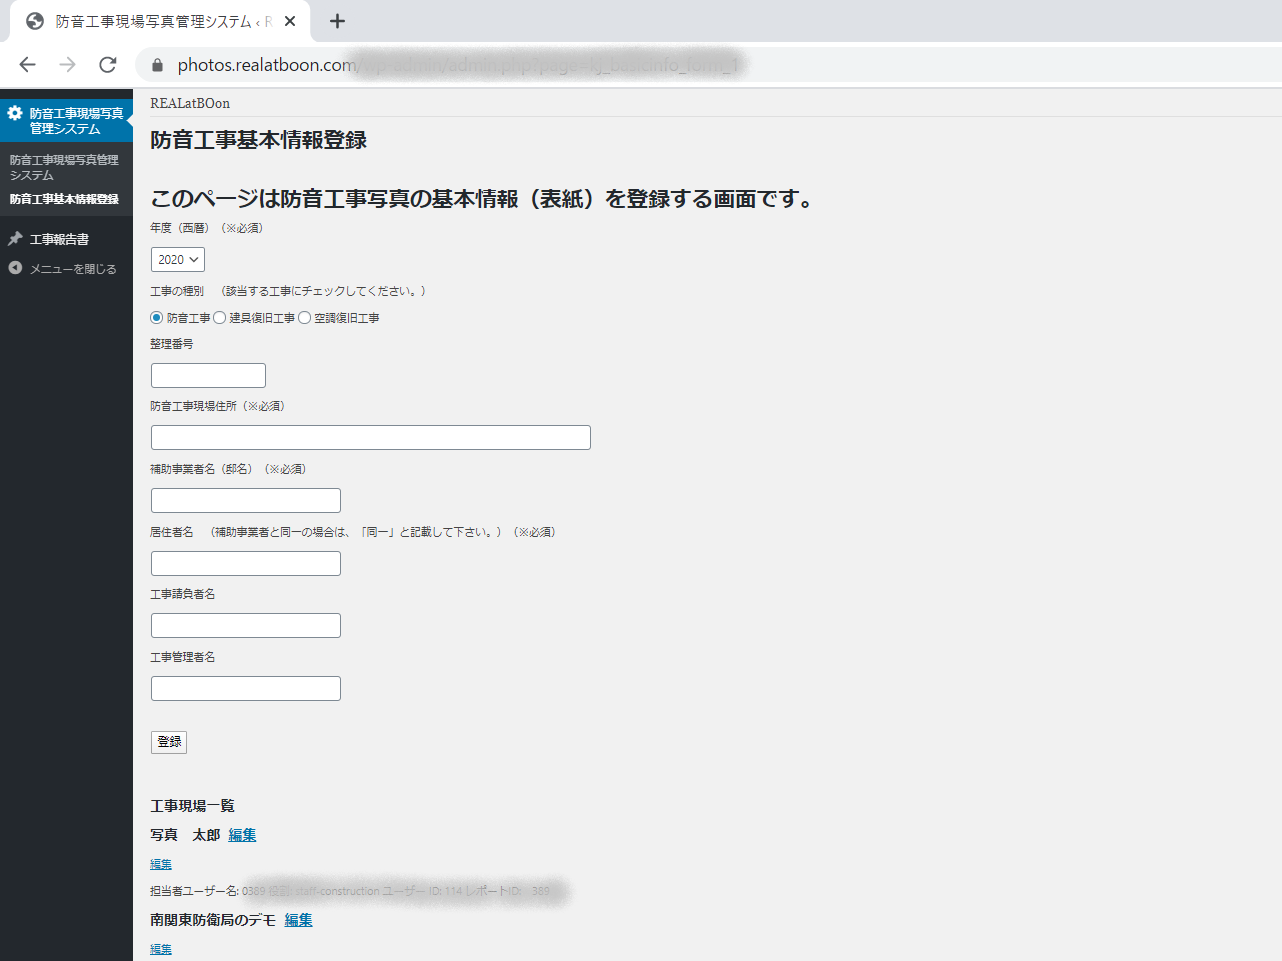Click the 整理番号 input field
Image resolution: width=1282 pixels, height=961 pixels.
pyautogui.click(x=208, y=375)
